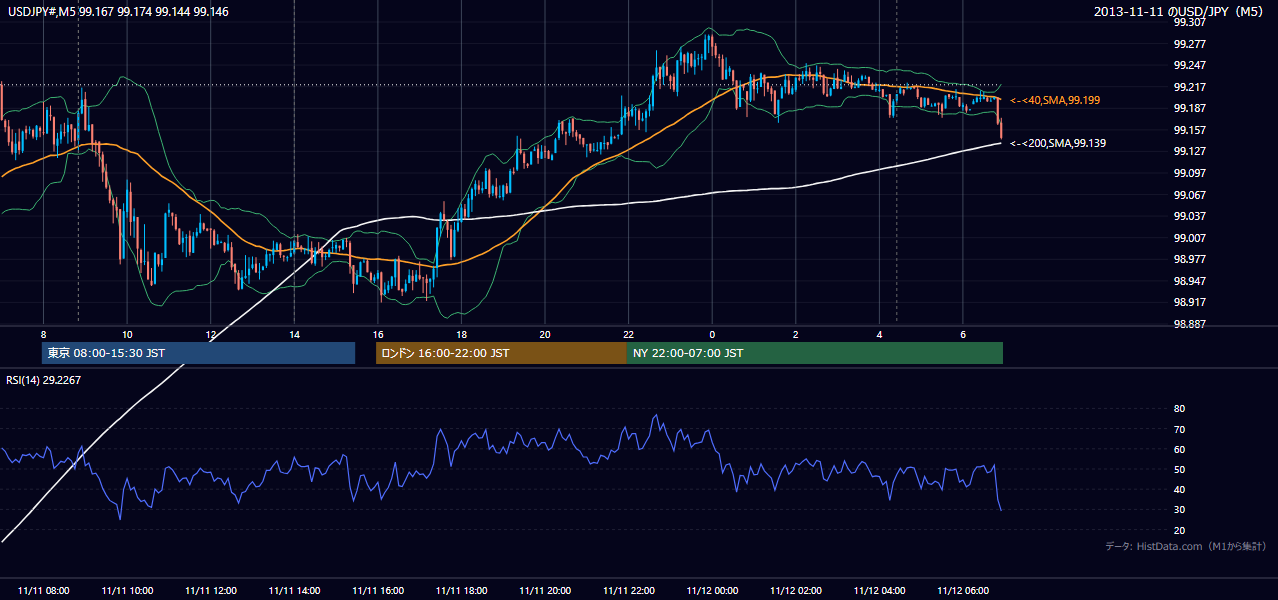The height and width of the screenshot is (600, 1278).
Task: Click hour label 16 under price chart
Action: (377, 334)
